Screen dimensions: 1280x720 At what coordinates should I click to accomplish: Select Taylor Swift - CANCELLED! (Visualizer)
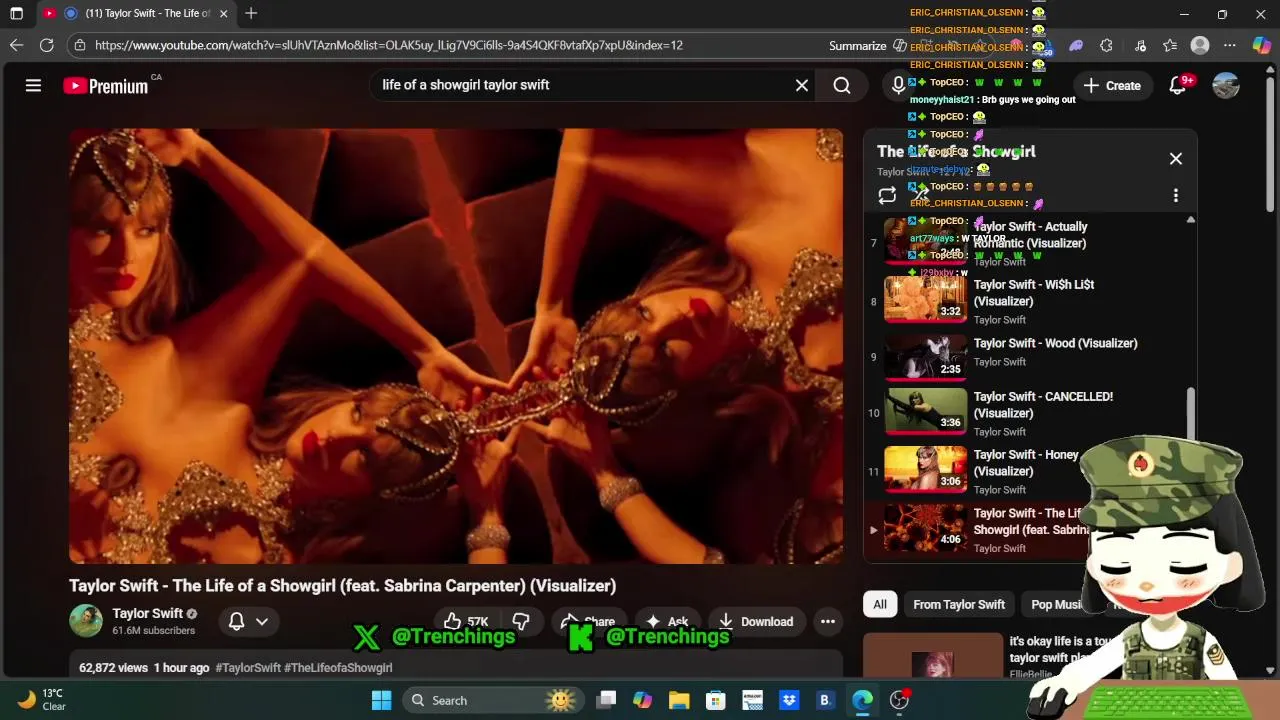pos(1043,405)
